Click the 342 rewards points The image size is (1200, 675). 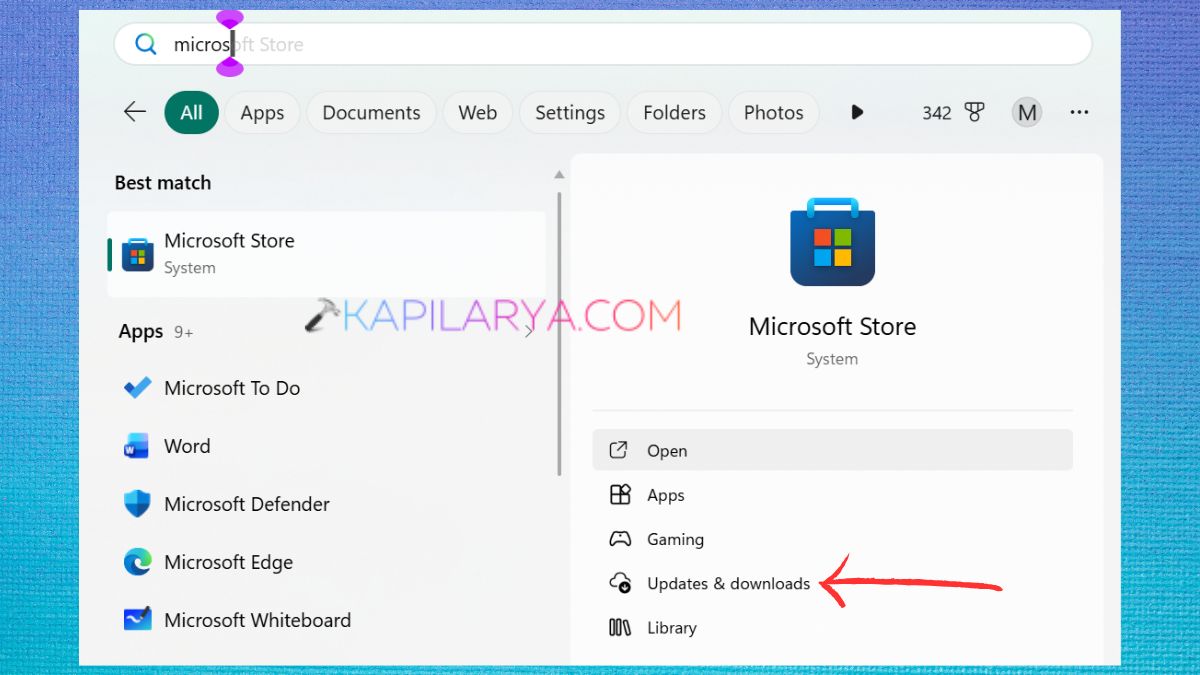[937, 113]
